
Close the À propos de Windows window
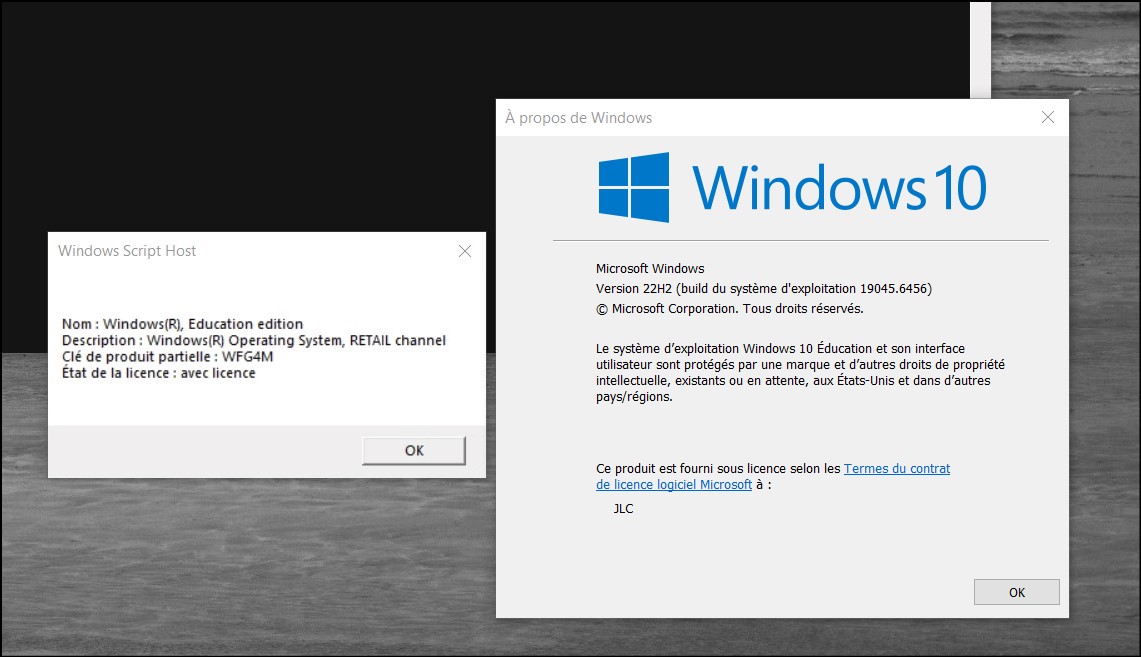coord(1048,117)
